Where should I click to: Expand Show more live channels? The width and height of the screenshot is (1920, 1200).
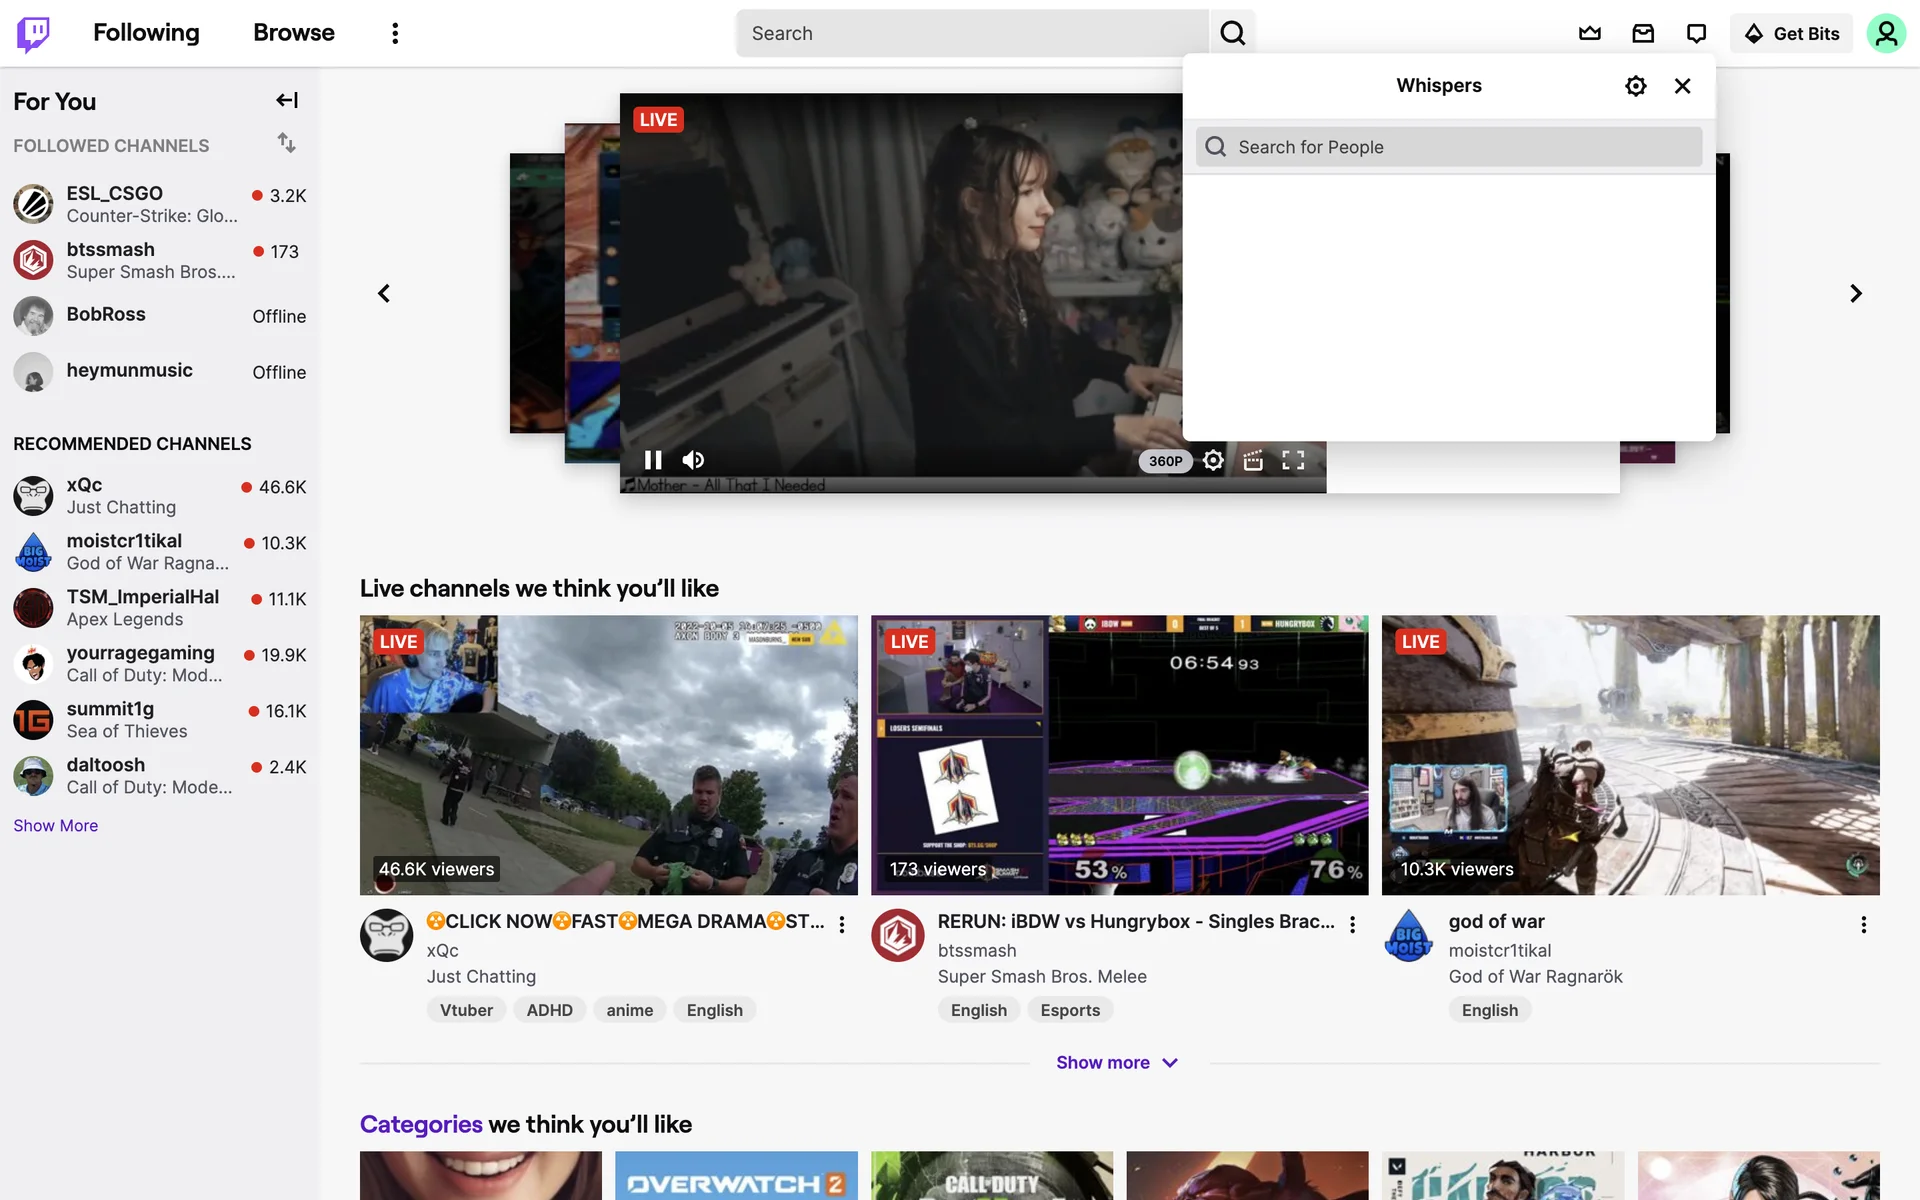click(1117, 1063)
